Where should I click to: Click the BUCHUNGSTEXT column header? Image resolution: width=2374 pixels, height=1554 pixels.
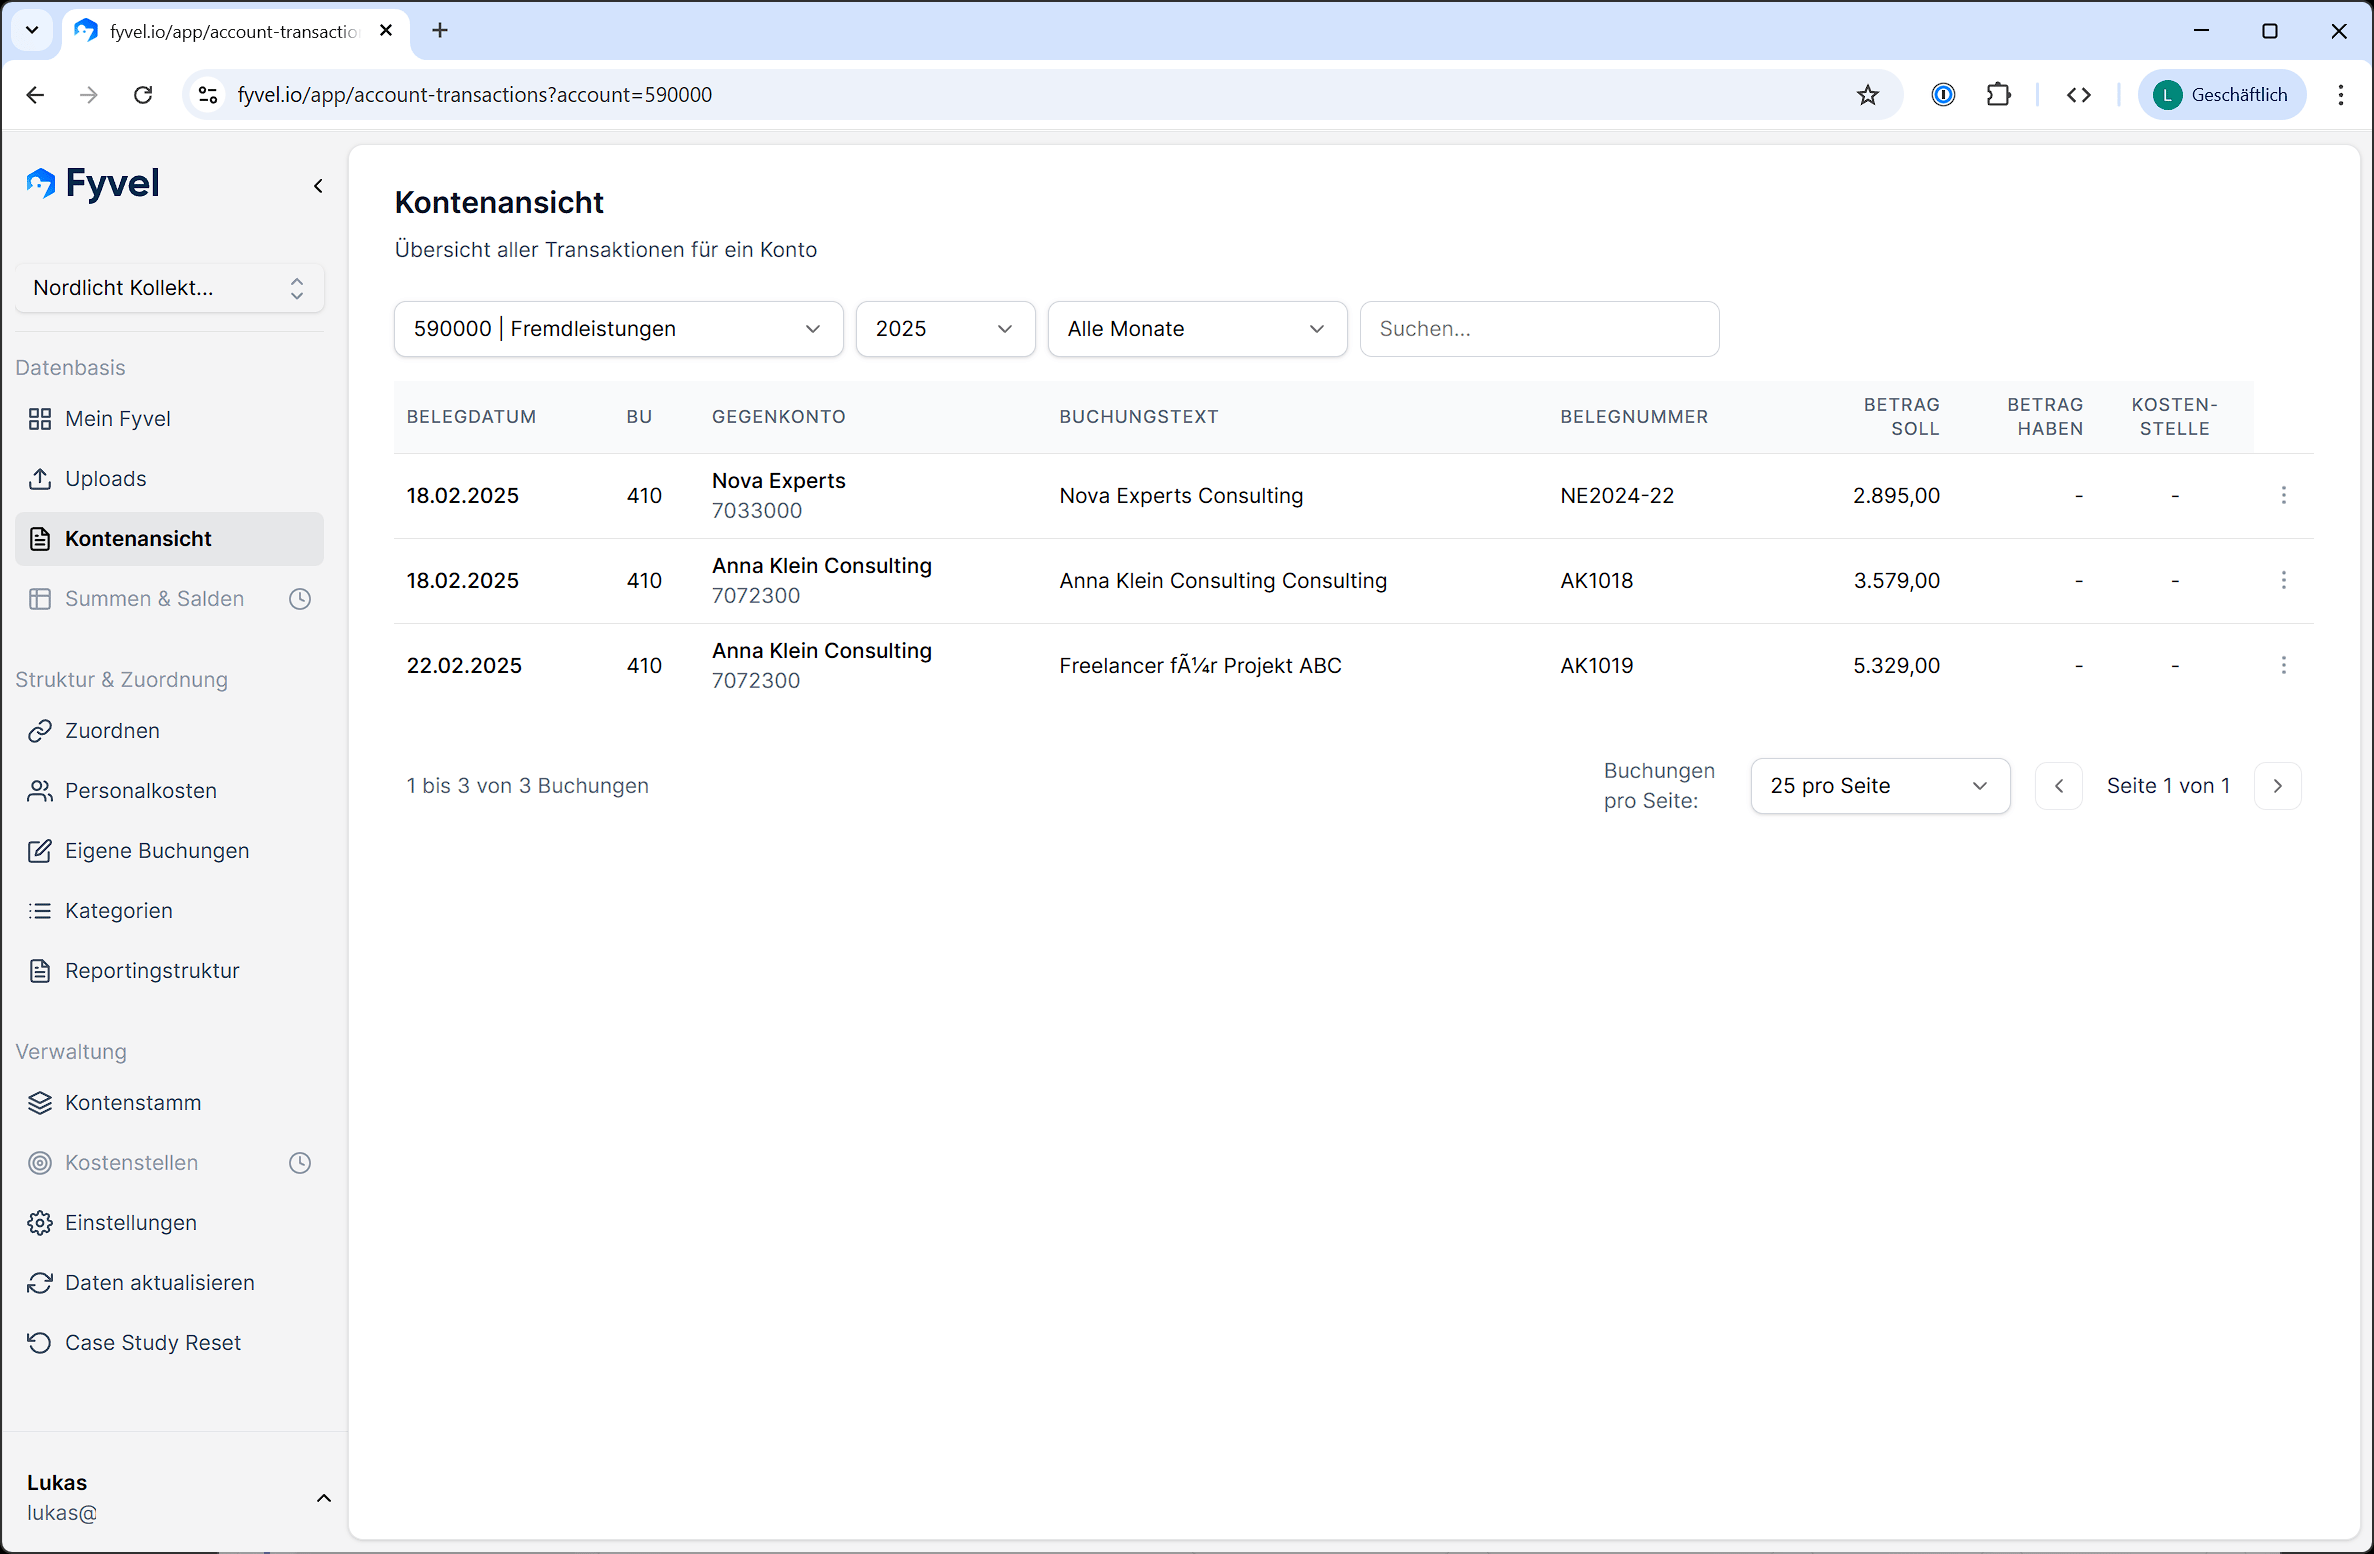(1139, 417)
